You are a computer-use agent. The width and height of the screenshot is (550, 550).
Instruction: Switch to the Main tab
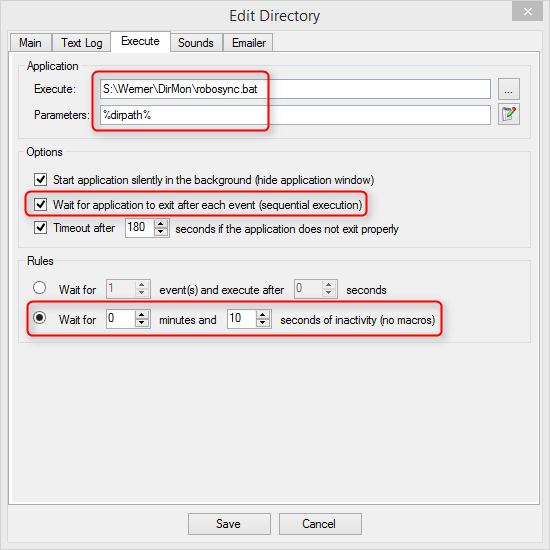pos(31,43)
